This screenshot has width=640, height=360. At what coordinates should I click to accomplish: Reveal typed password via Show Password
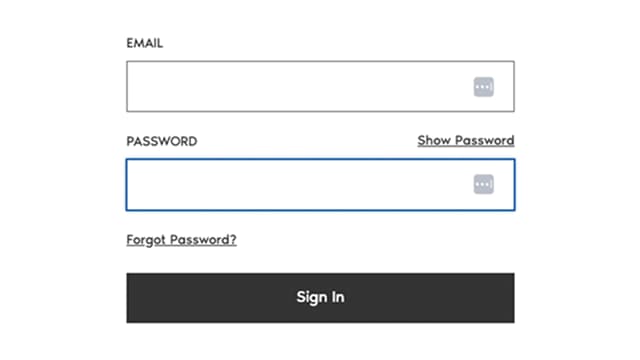click(x=466, y=140)
